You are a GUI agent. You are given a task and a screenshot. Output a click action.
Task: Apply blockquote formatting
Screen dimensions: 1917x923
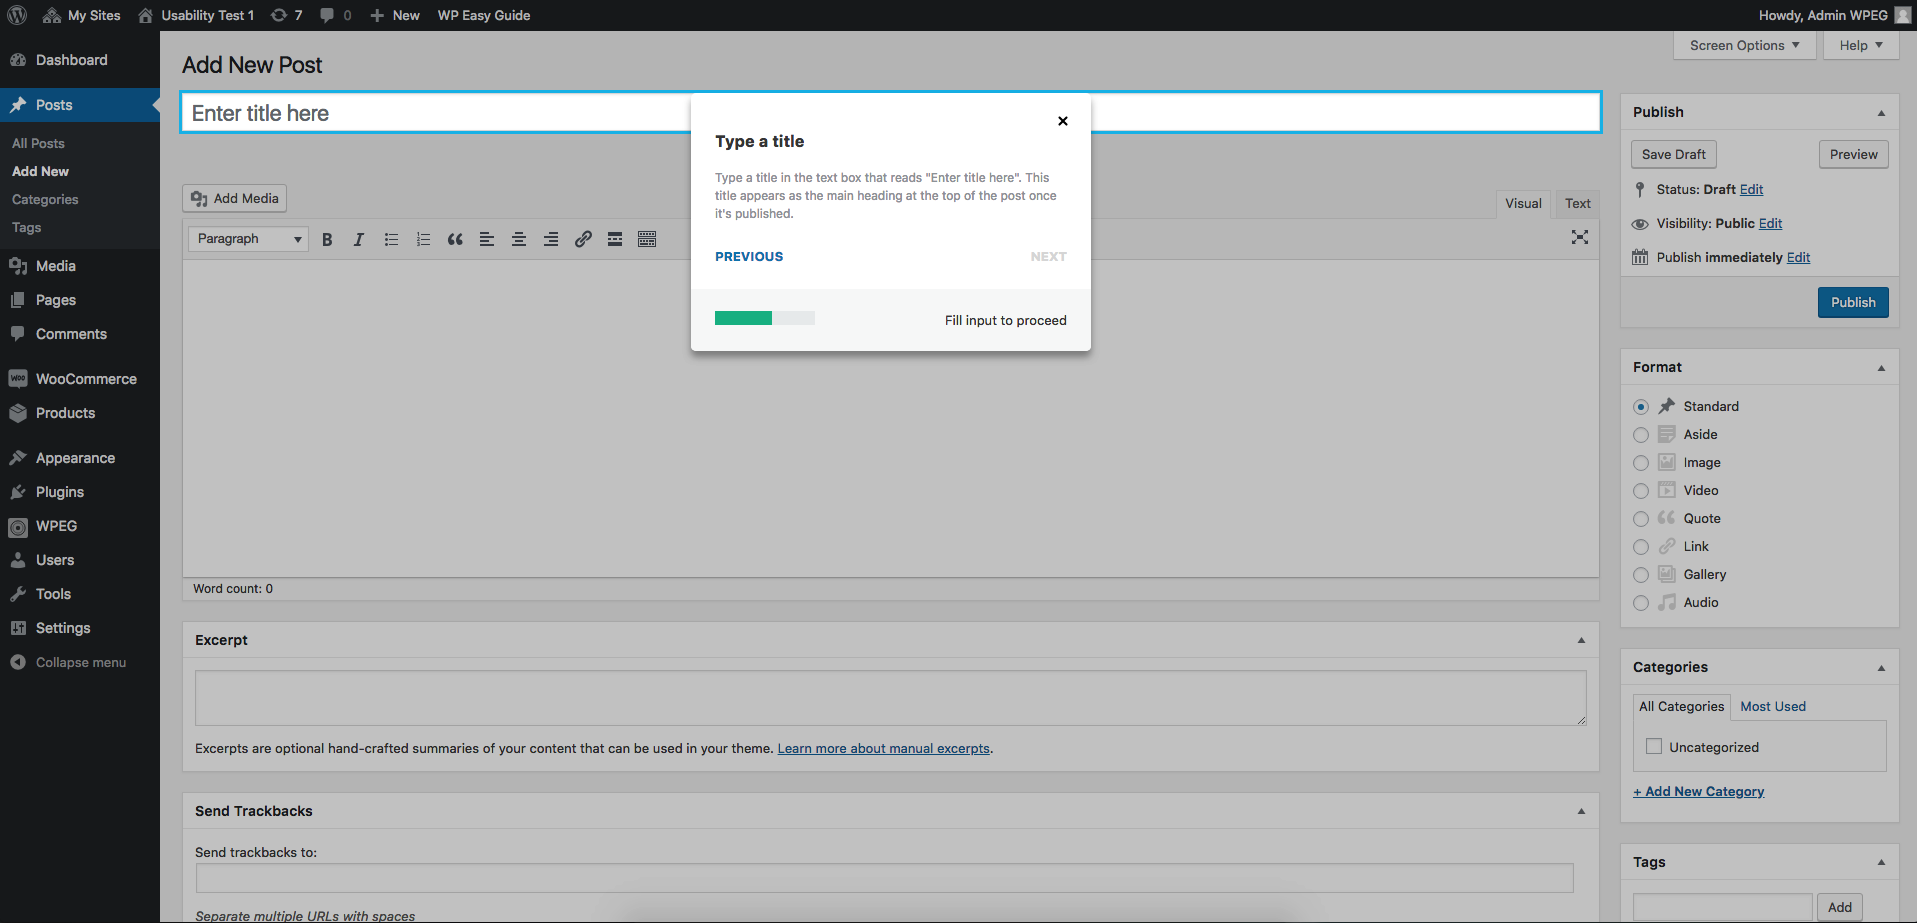[455, 239]
